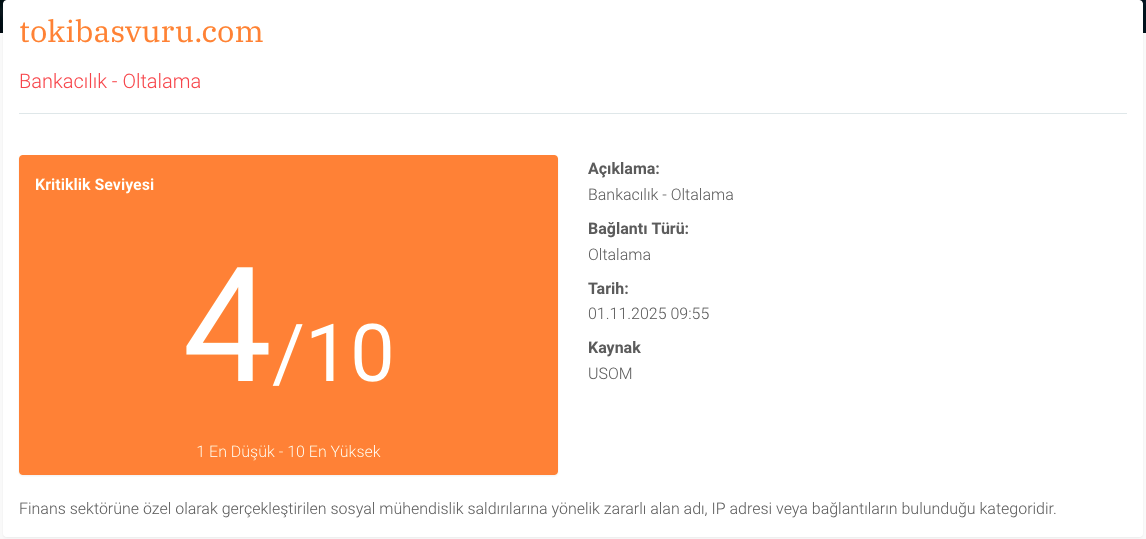
Task: Click the Tarih label
Action: point(608,288)
